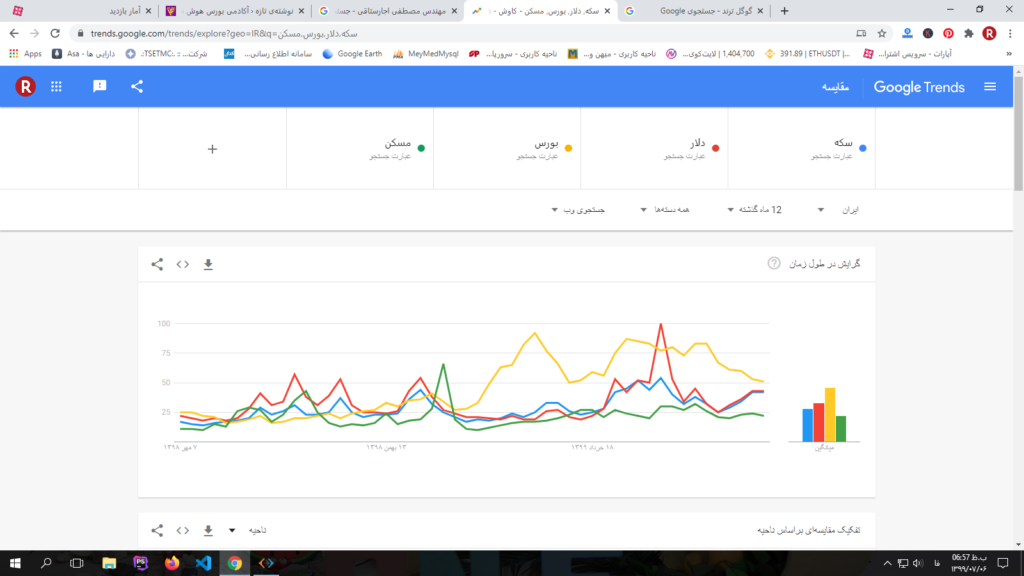Download the regional breakdown data
The width and height of the screenshot is (1024, 576).
click(x=208, y=530)
